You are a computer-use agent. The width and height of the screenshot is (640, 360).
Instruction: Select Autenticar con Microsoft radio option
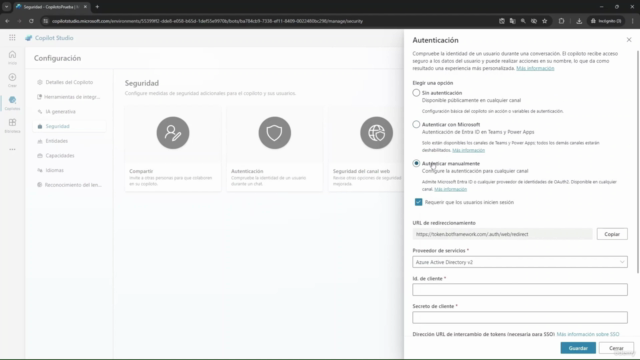tap(416, 124)
